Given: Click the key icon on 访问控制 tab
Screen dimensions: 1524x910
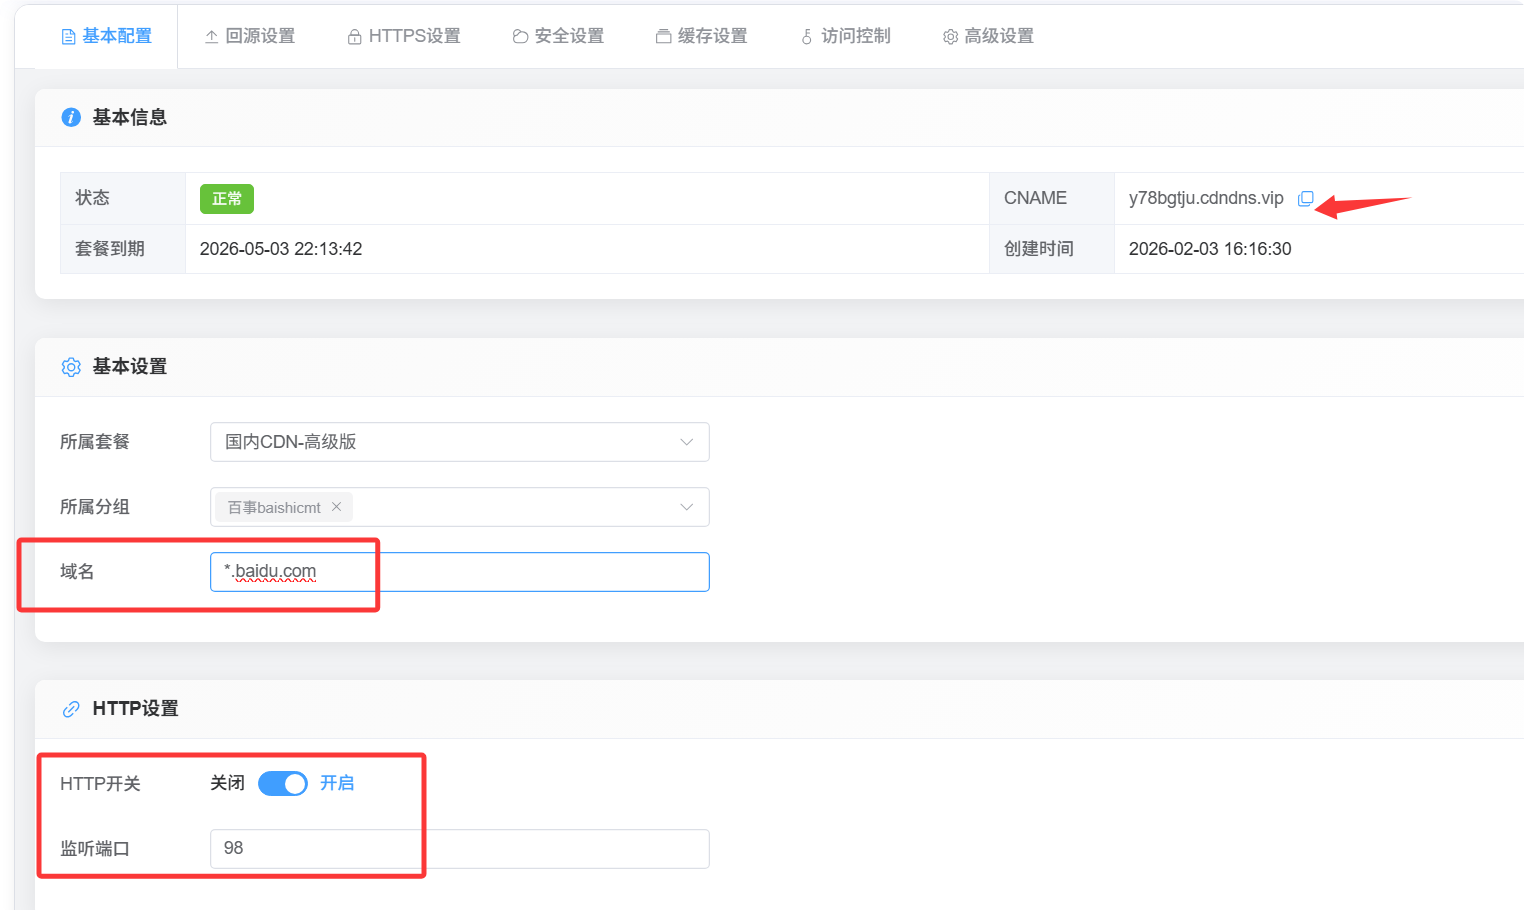Looking at the screenshot, I should click(x=806, y=36).
